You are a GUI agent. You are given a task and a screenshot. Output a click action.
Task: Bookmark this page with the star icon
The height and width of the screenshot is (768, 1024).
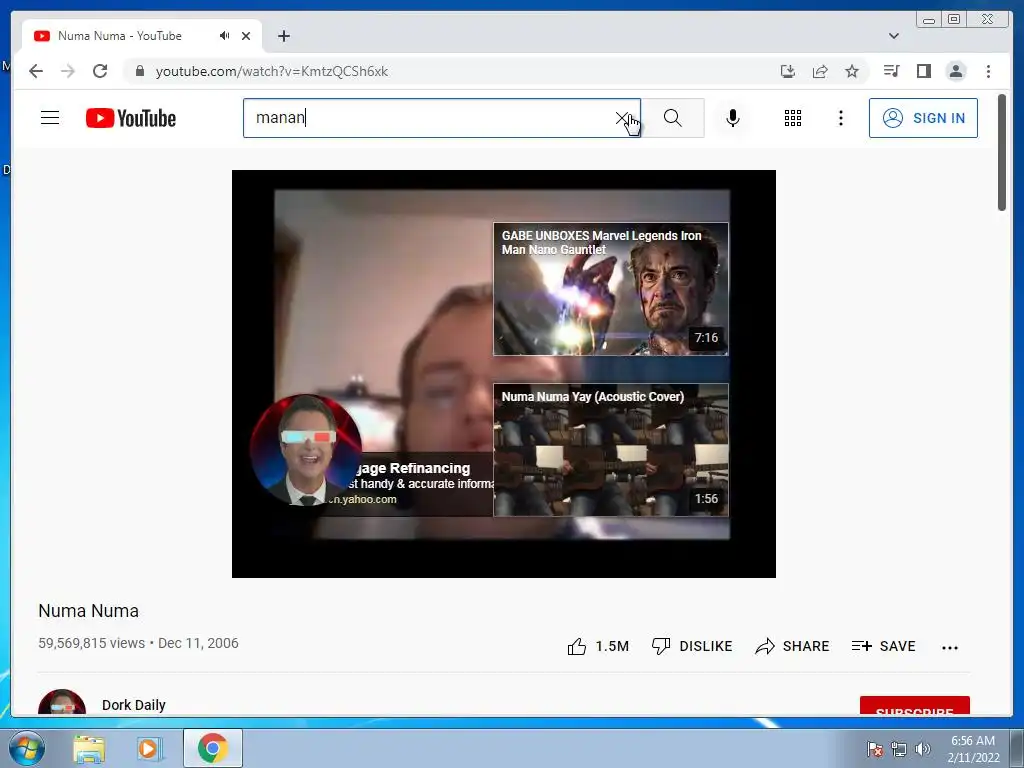point(852,71)
